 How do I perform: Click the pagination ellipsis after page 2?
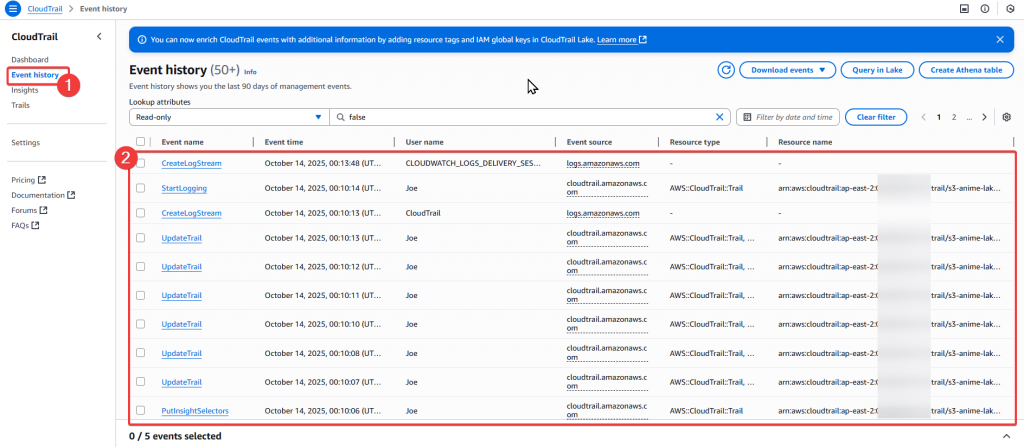click(x=969, y=118)
